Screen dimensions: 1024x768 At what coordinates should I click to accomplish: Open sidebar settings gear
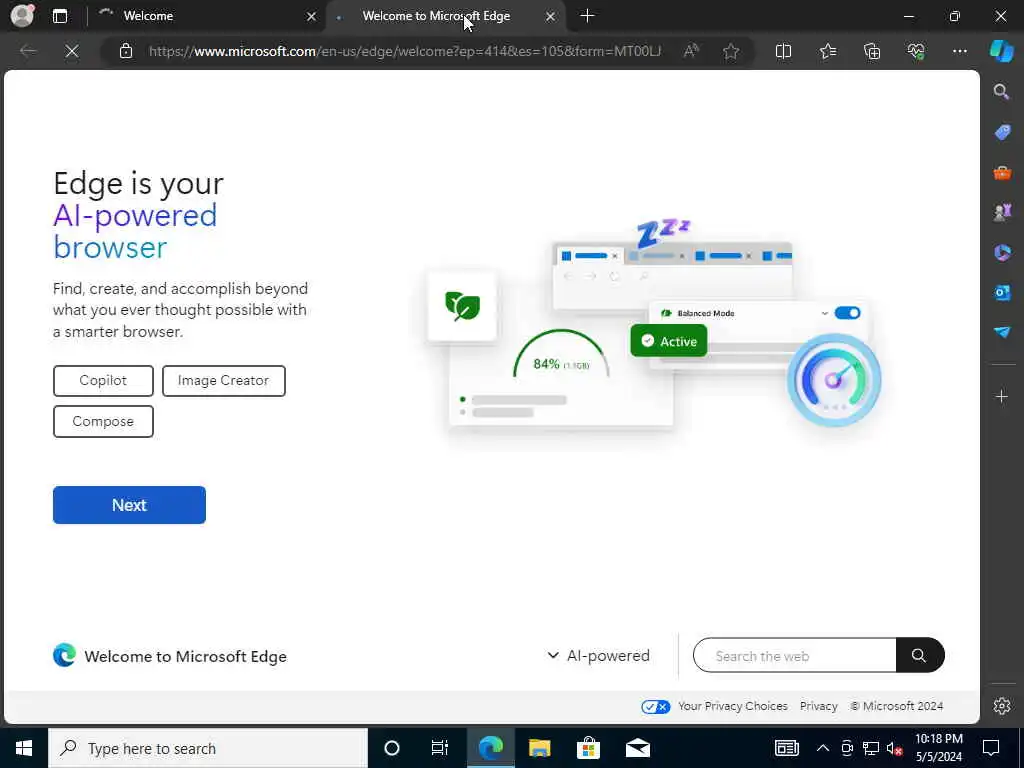click(1002, 706)
